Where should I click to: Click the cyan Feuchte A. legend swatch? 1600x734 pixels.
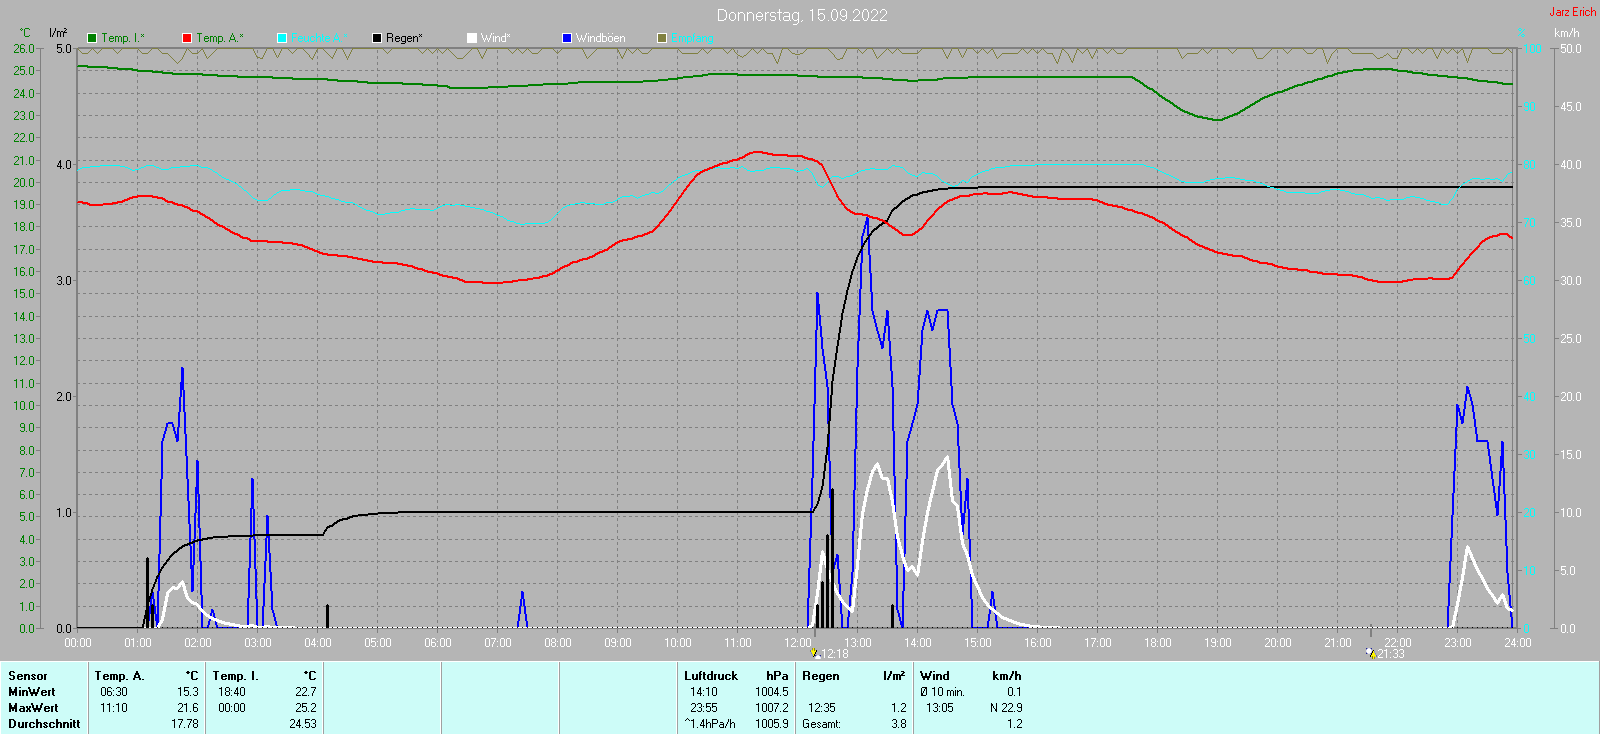click(282, 38)
